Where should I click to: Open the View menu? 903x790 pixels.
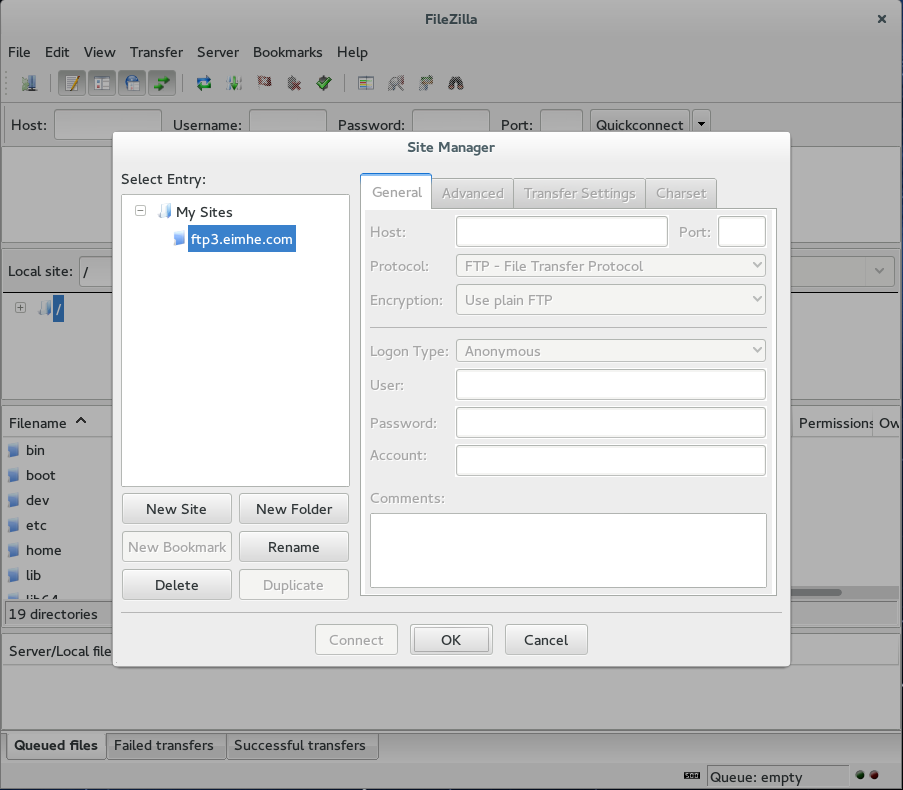coord(100,52)
